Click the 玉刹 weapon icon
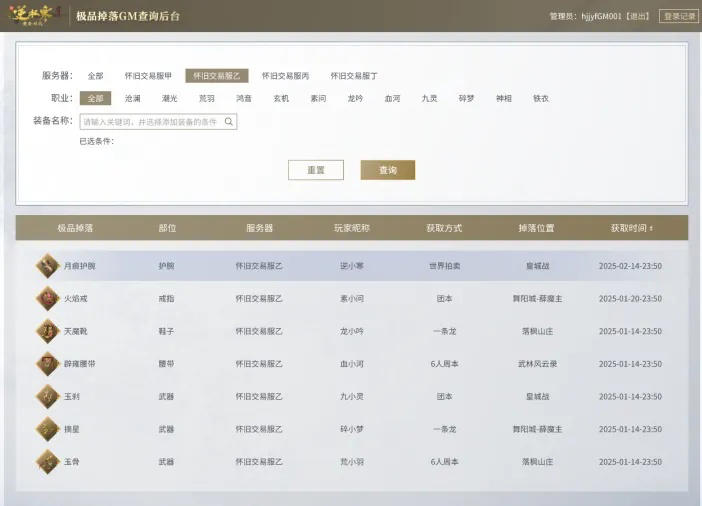This screenshot has height=506, width=702. tap(47, 396)
